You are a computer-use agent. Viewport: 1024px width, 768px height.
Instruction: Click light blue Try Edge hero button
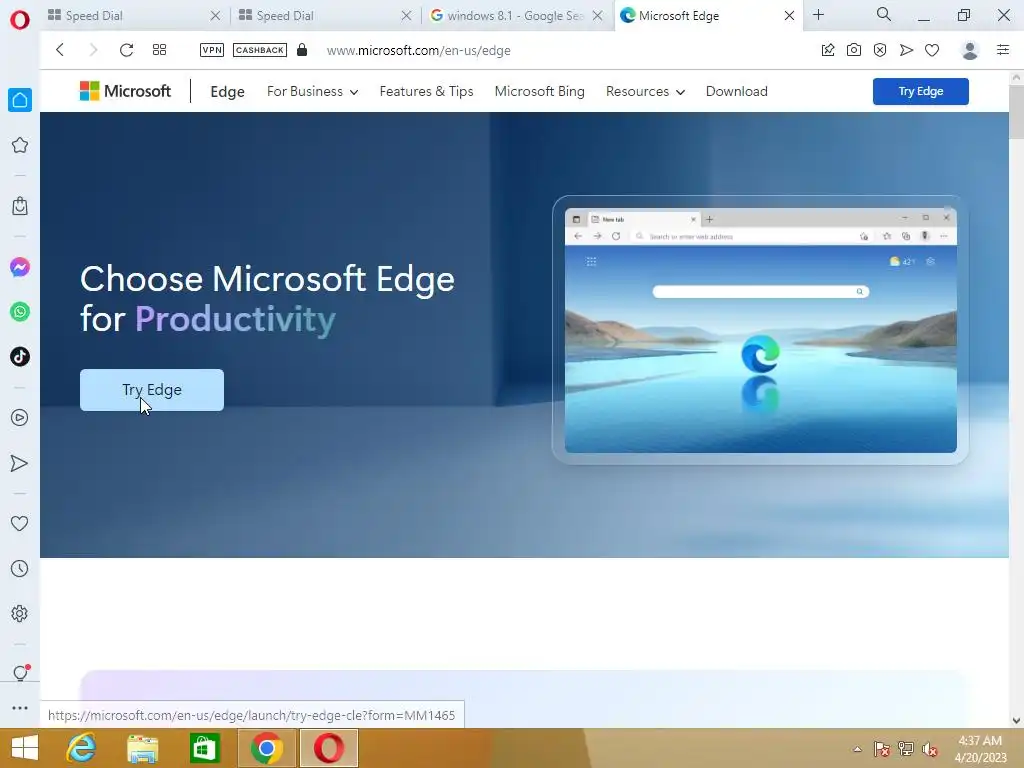point(152,390)
